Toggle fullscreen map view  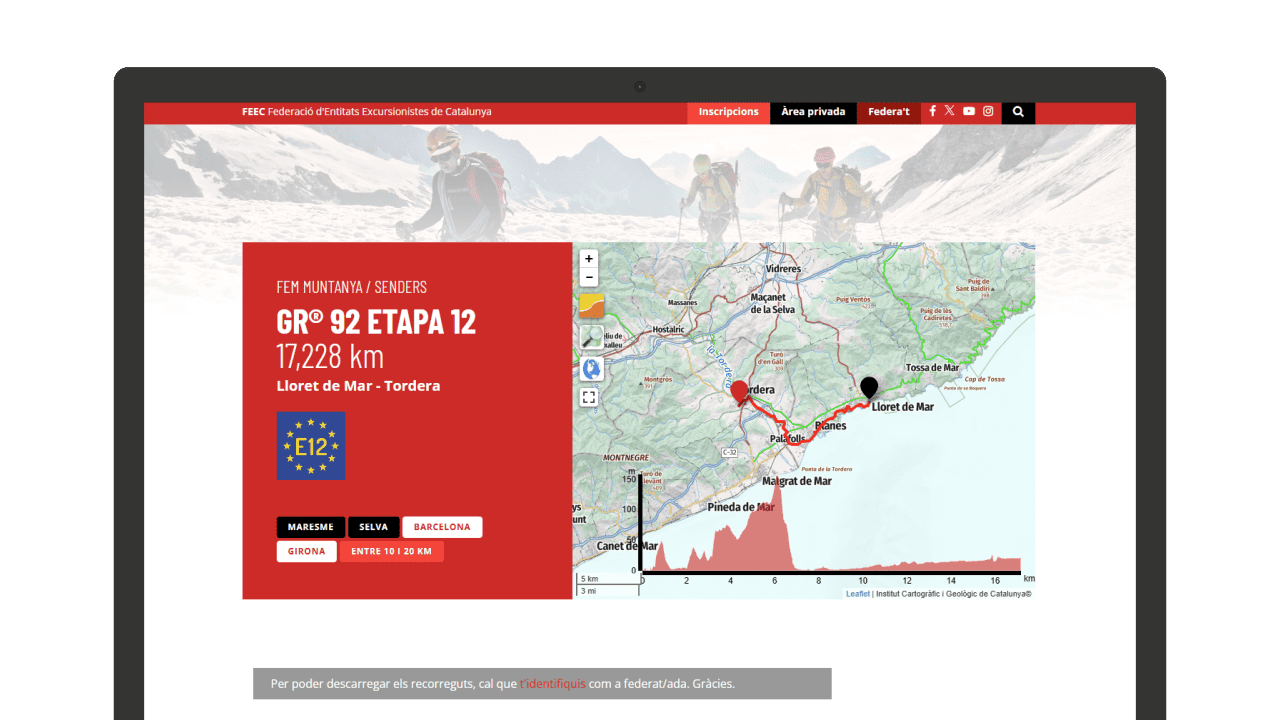pyautogui.click(x=589, y=397)
